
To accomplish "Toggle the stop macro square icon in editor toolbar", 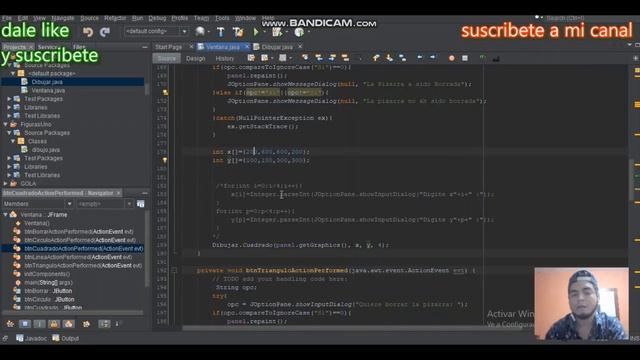I will tap(465, 58).
